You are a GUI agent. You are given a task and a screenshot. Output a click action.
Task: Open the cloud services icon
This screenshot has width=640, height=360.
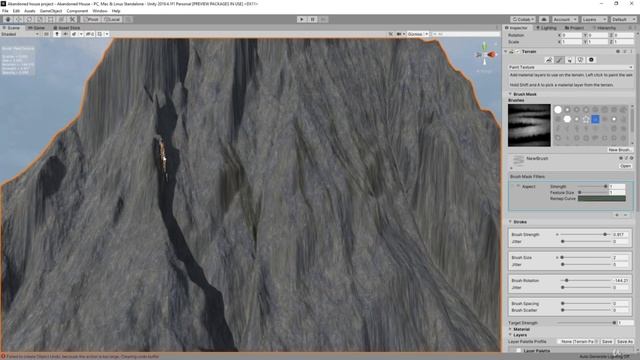click(544, 19)
